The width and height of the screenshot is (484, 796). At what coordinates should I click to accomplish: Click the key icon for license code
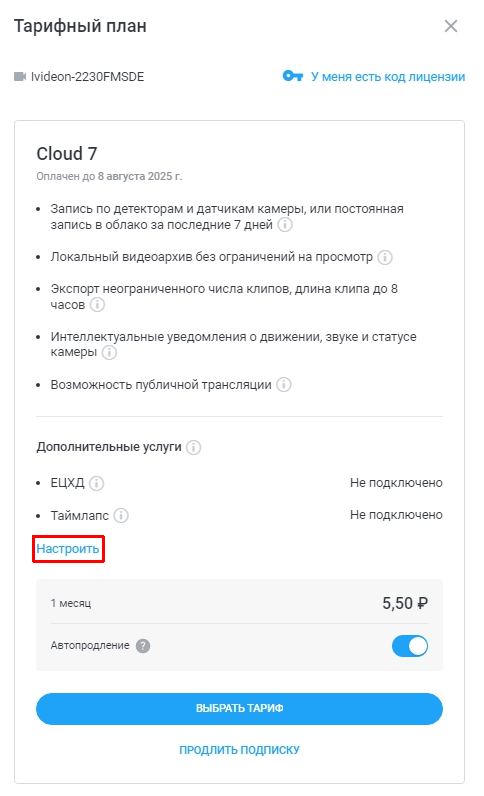click(293, 76)
